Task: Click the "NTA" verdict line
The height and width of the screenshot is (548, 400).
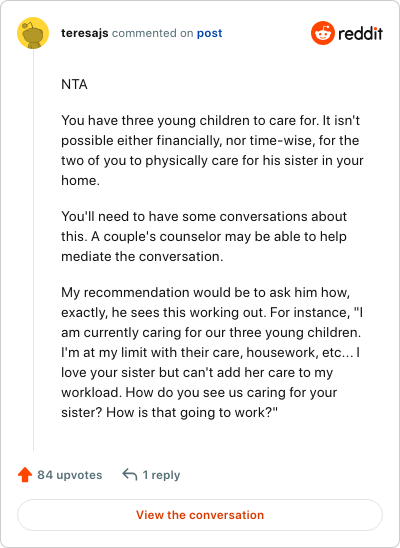Action: click(x=74, y=85)
